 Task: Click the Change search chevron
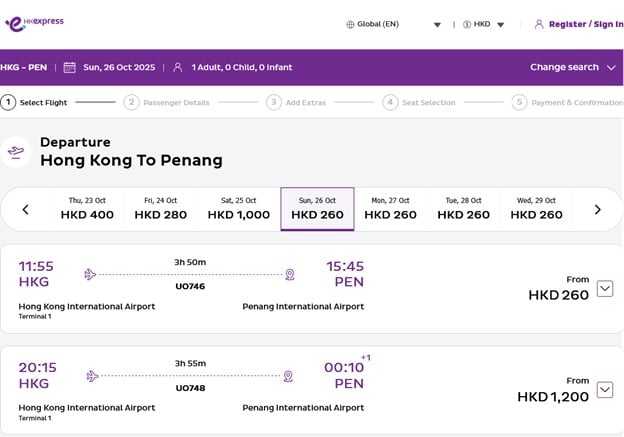(x=611, y=68)
